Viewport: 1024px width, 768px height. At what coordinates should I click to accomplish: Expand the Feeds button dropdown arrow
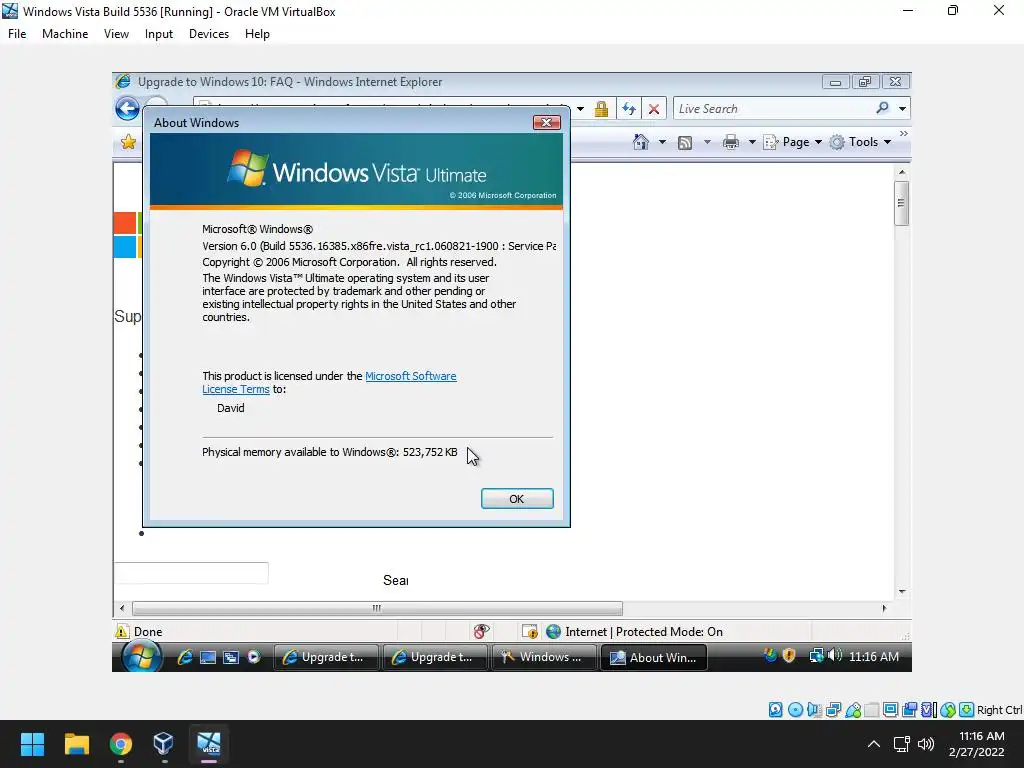[x=707, y=142]
